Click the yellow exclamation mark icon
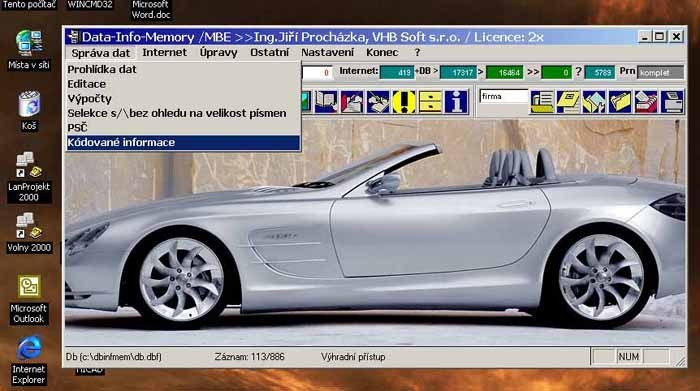 (404, 102)
